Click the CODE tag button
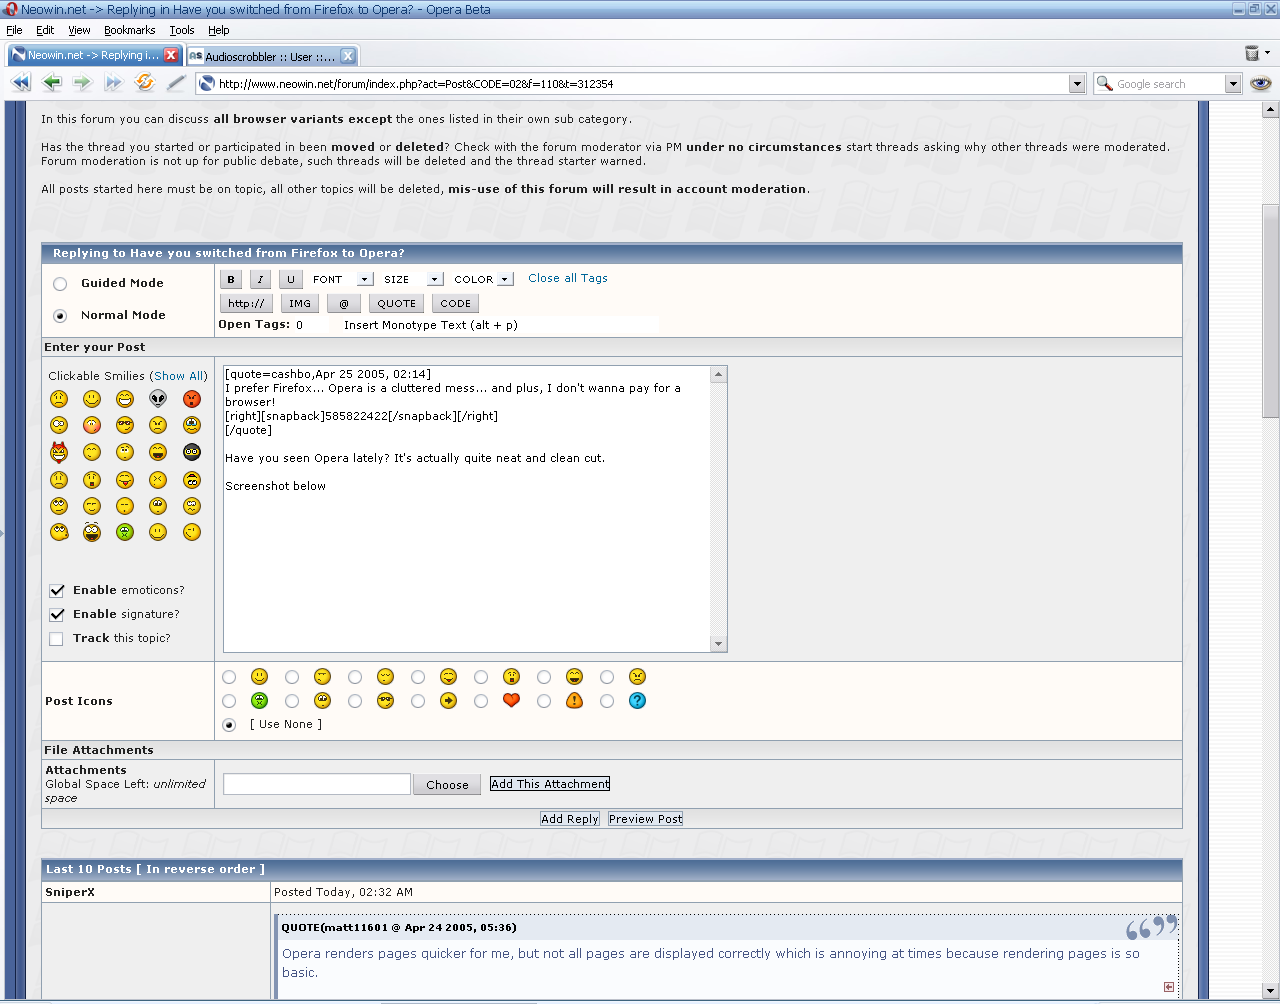The height and width of the screenshot is (1004, 1280). (455, 304)
